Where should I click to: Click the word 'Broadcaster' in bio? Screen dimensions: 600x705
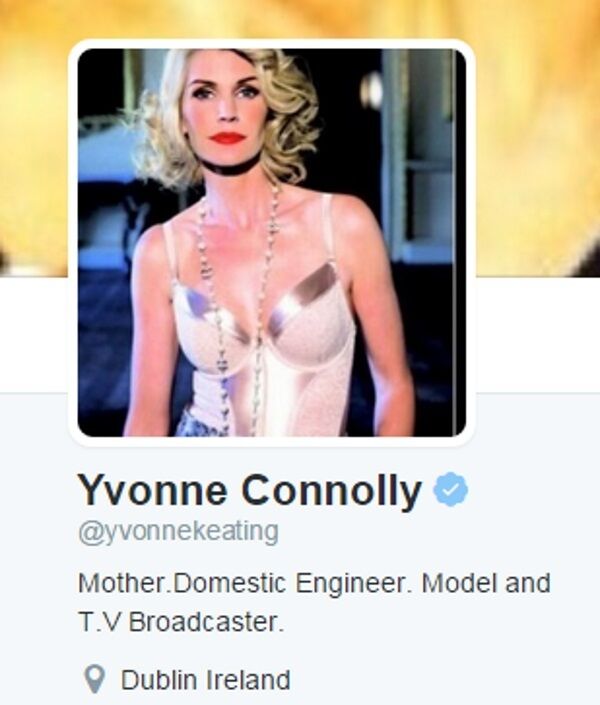pyautogui.click(x=206, y=622)
